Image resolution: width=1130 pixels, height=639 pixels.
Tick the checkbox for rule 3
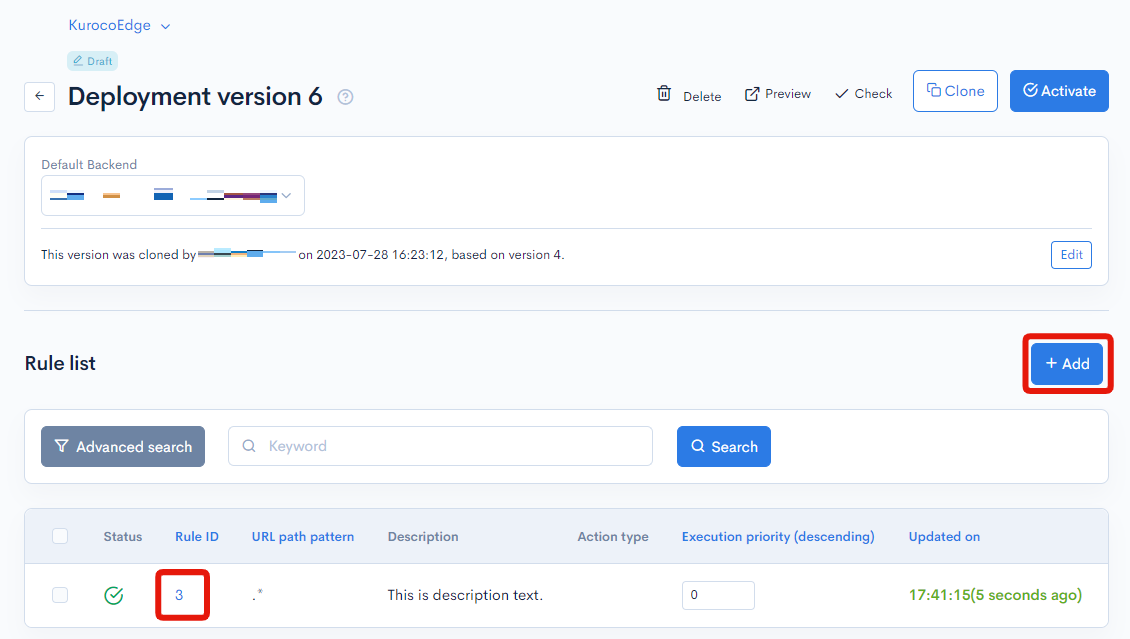pos(60,595)
